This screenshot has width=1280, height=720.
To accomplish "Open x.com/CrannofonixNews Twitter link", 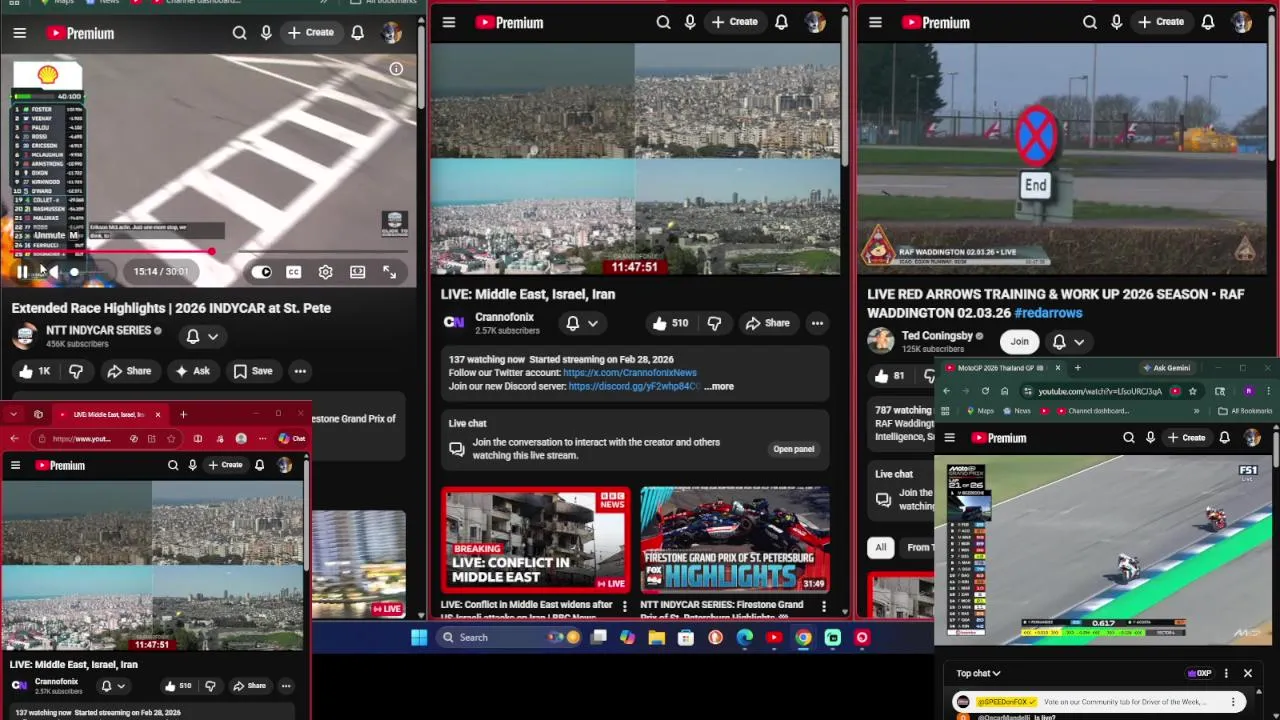I will (630, 372).
